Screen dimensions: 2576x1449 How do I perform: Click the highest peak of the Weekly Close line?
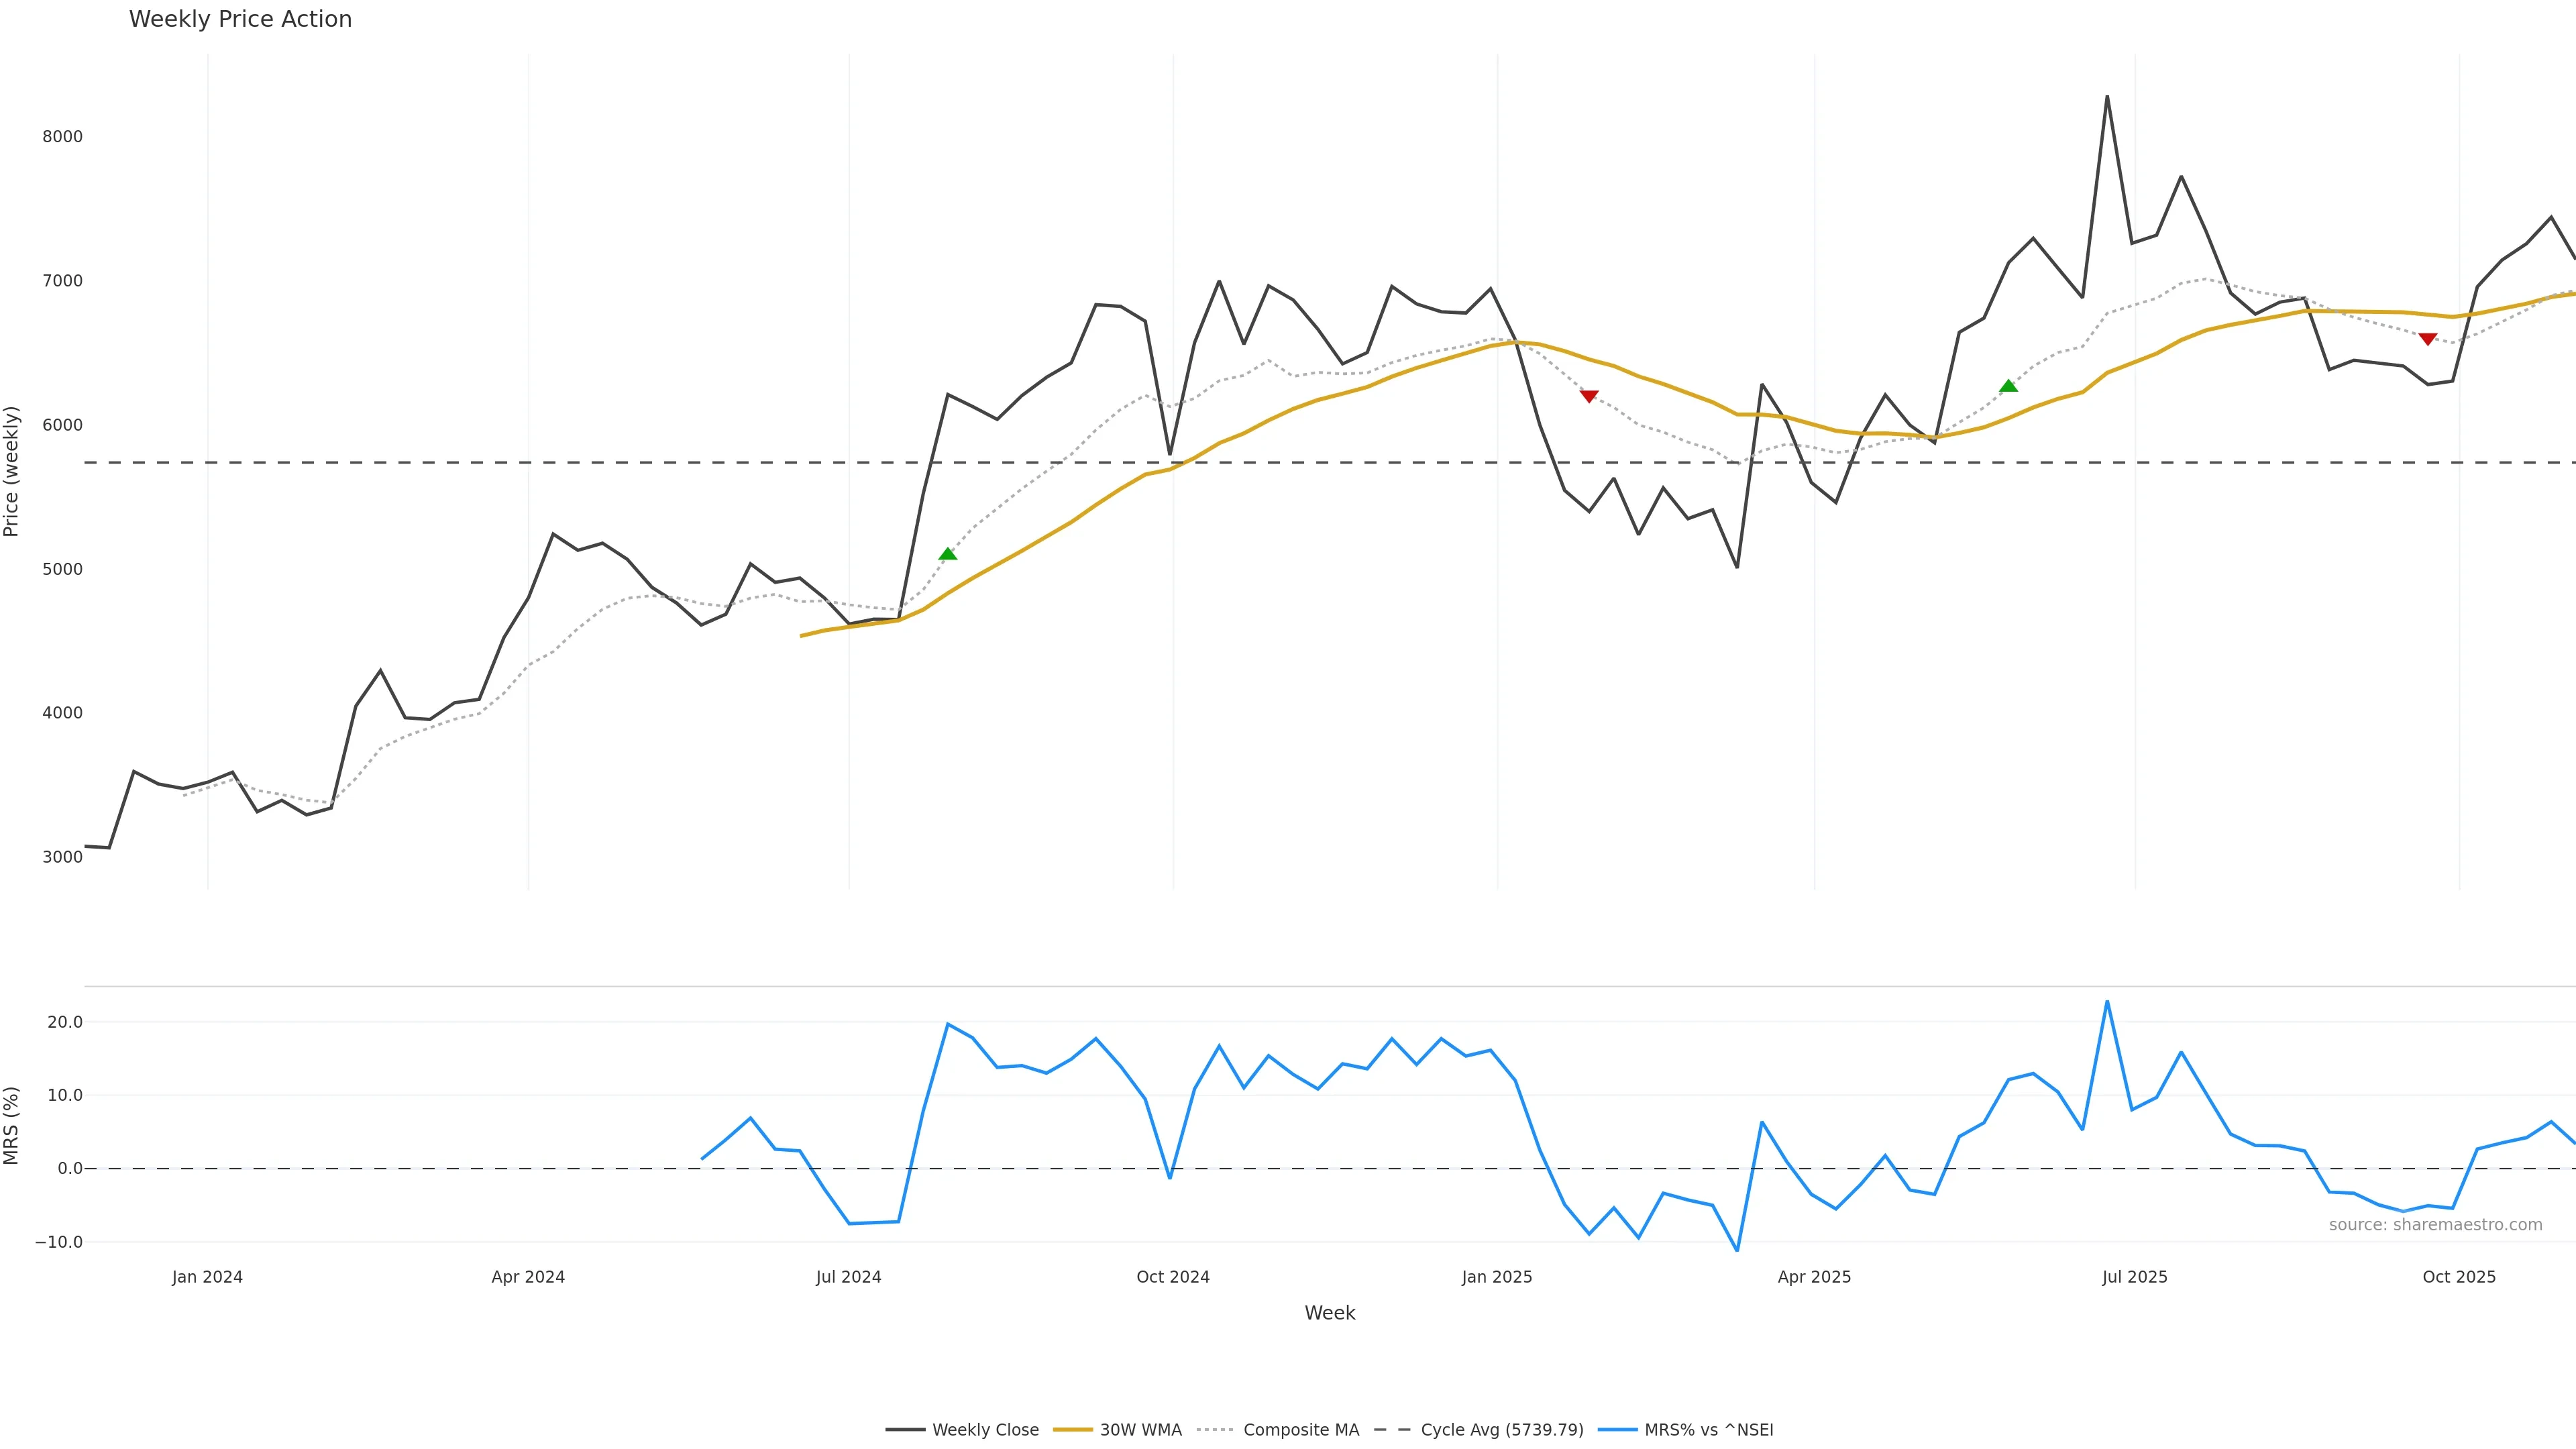click(x=2107, y=97)
